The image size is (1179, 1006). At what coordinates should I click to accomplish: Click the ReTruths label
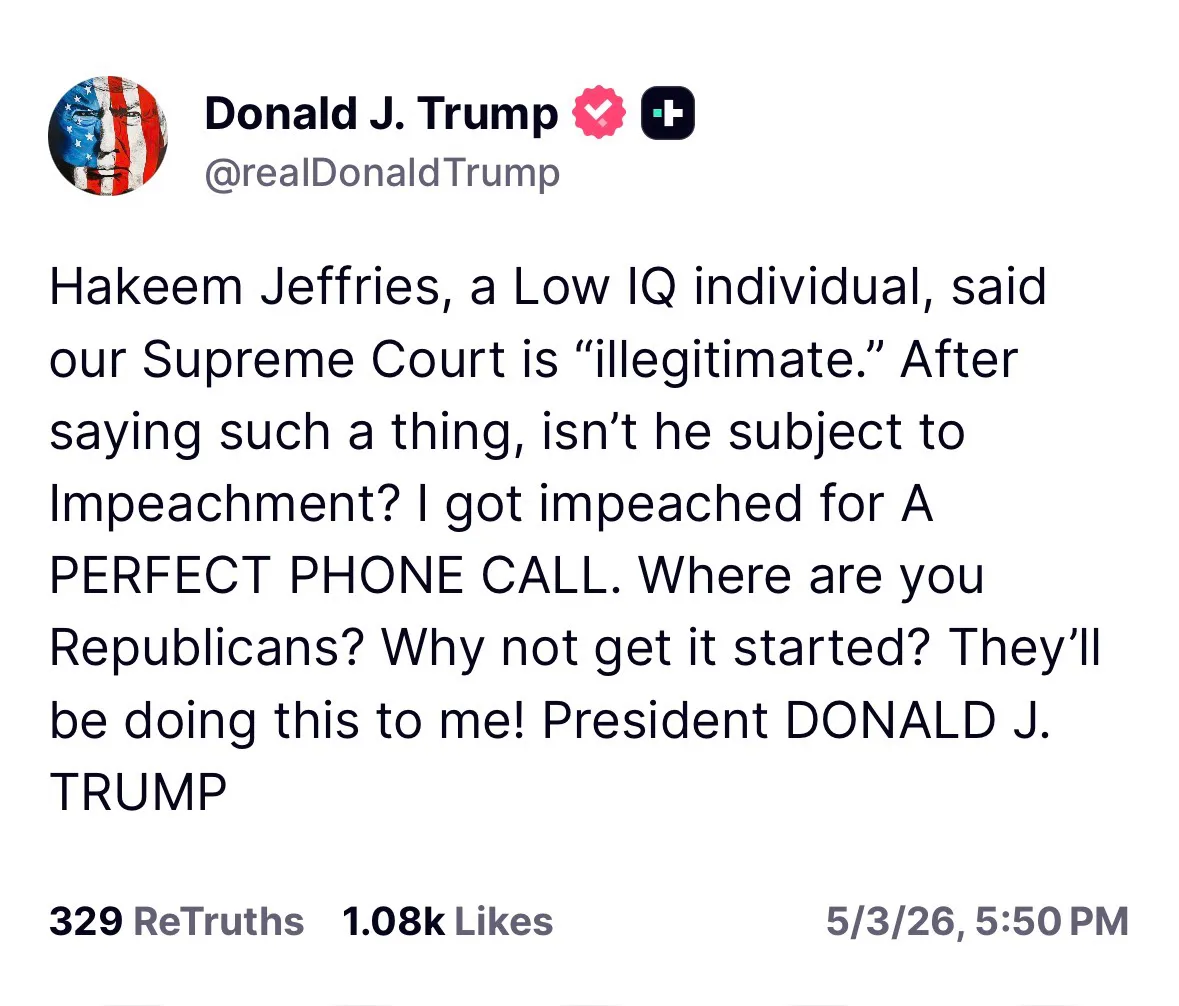coord(219,921)
